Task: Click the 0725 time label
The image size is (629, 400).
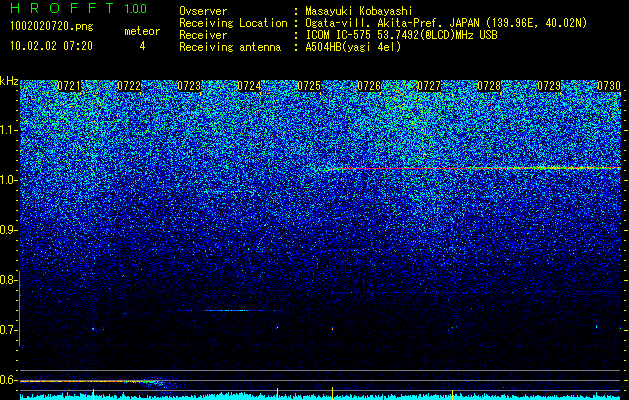Action: [x=309, y=86]
